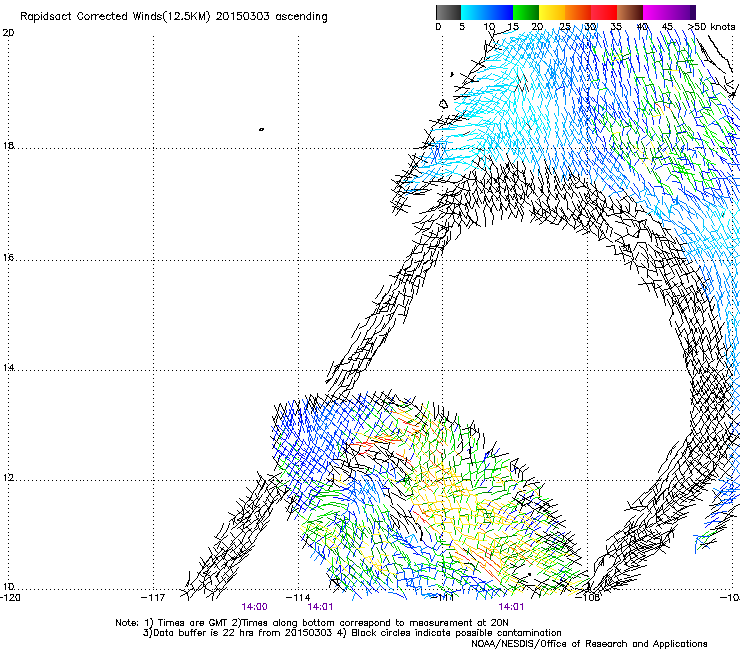Click the dark purple >50 knots segment
The image size is (740, 650).
693,12
